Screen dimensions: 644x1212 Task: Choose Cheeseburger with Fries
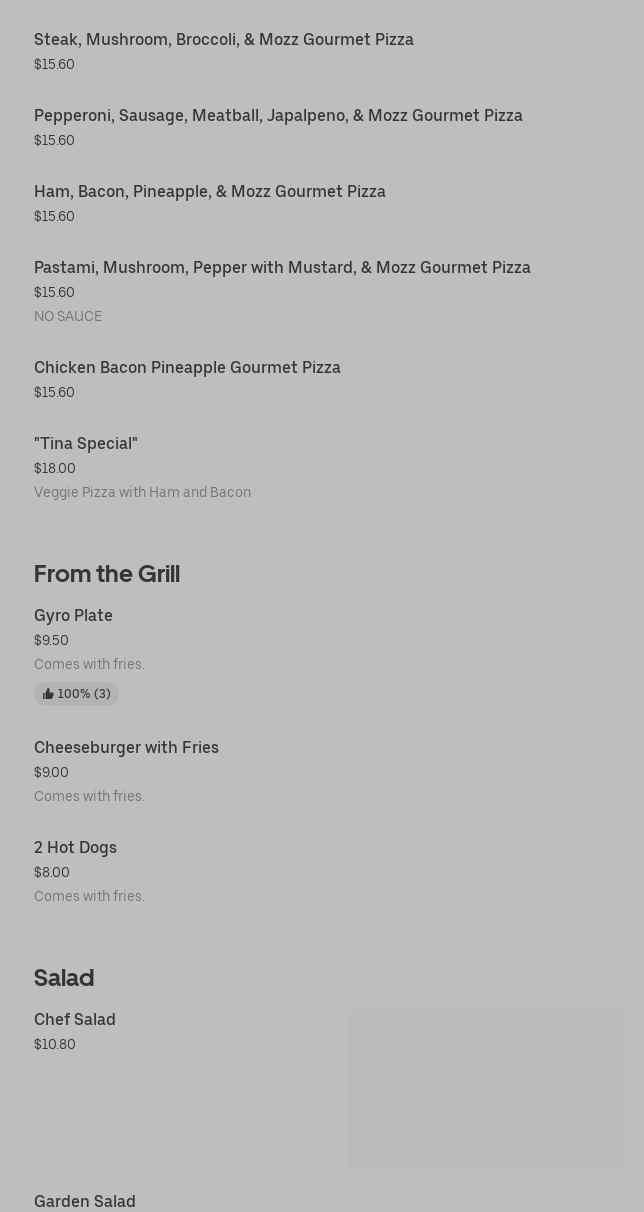pos(126,748)
